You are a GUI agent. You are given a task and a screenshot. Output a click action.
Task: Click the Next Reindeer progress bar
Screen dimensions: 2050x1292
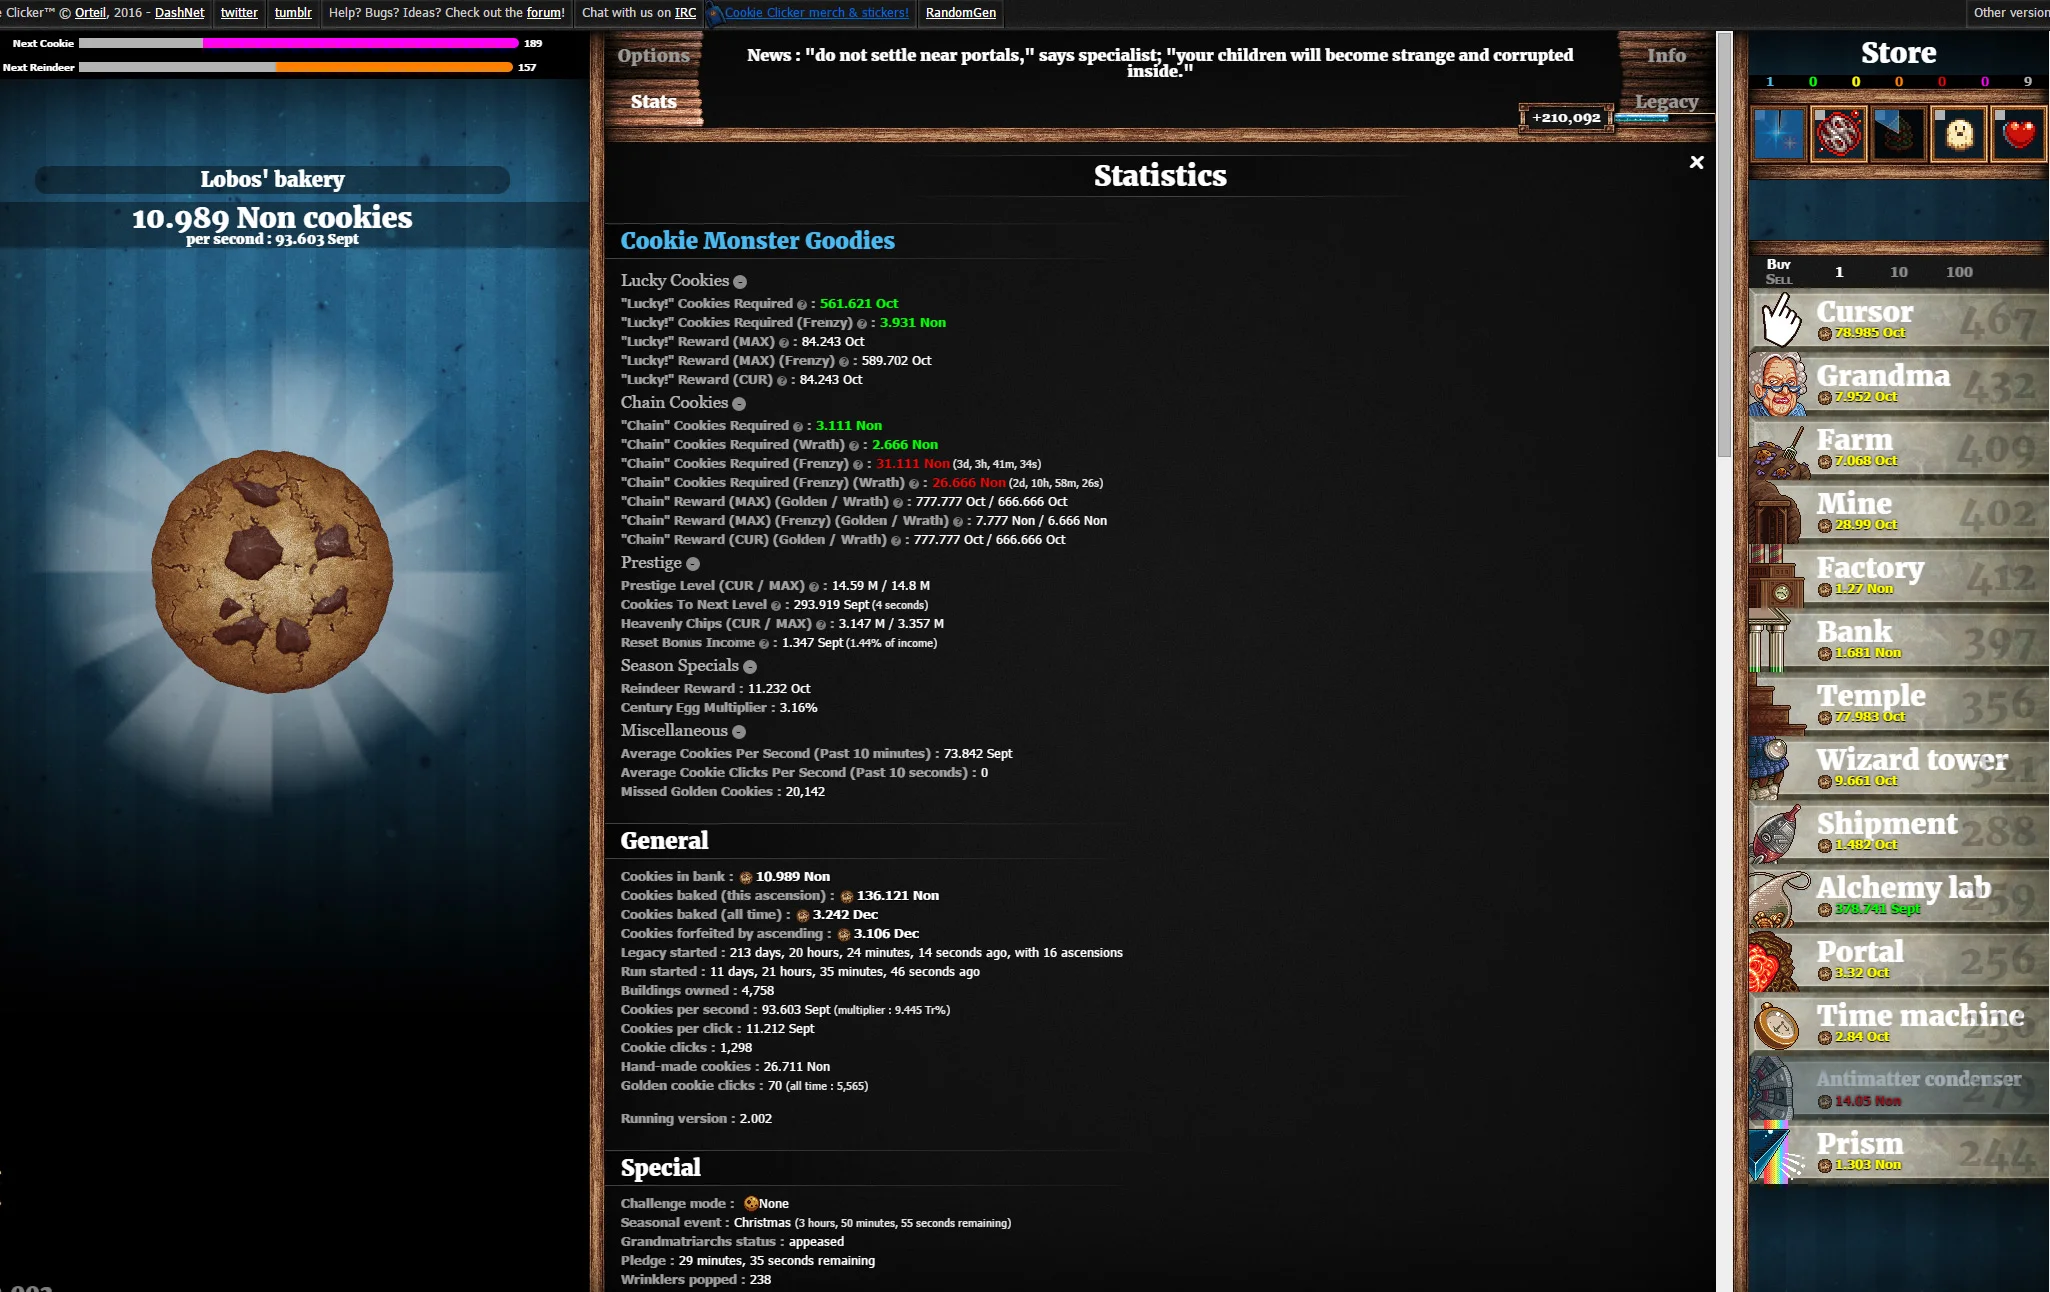295,67
